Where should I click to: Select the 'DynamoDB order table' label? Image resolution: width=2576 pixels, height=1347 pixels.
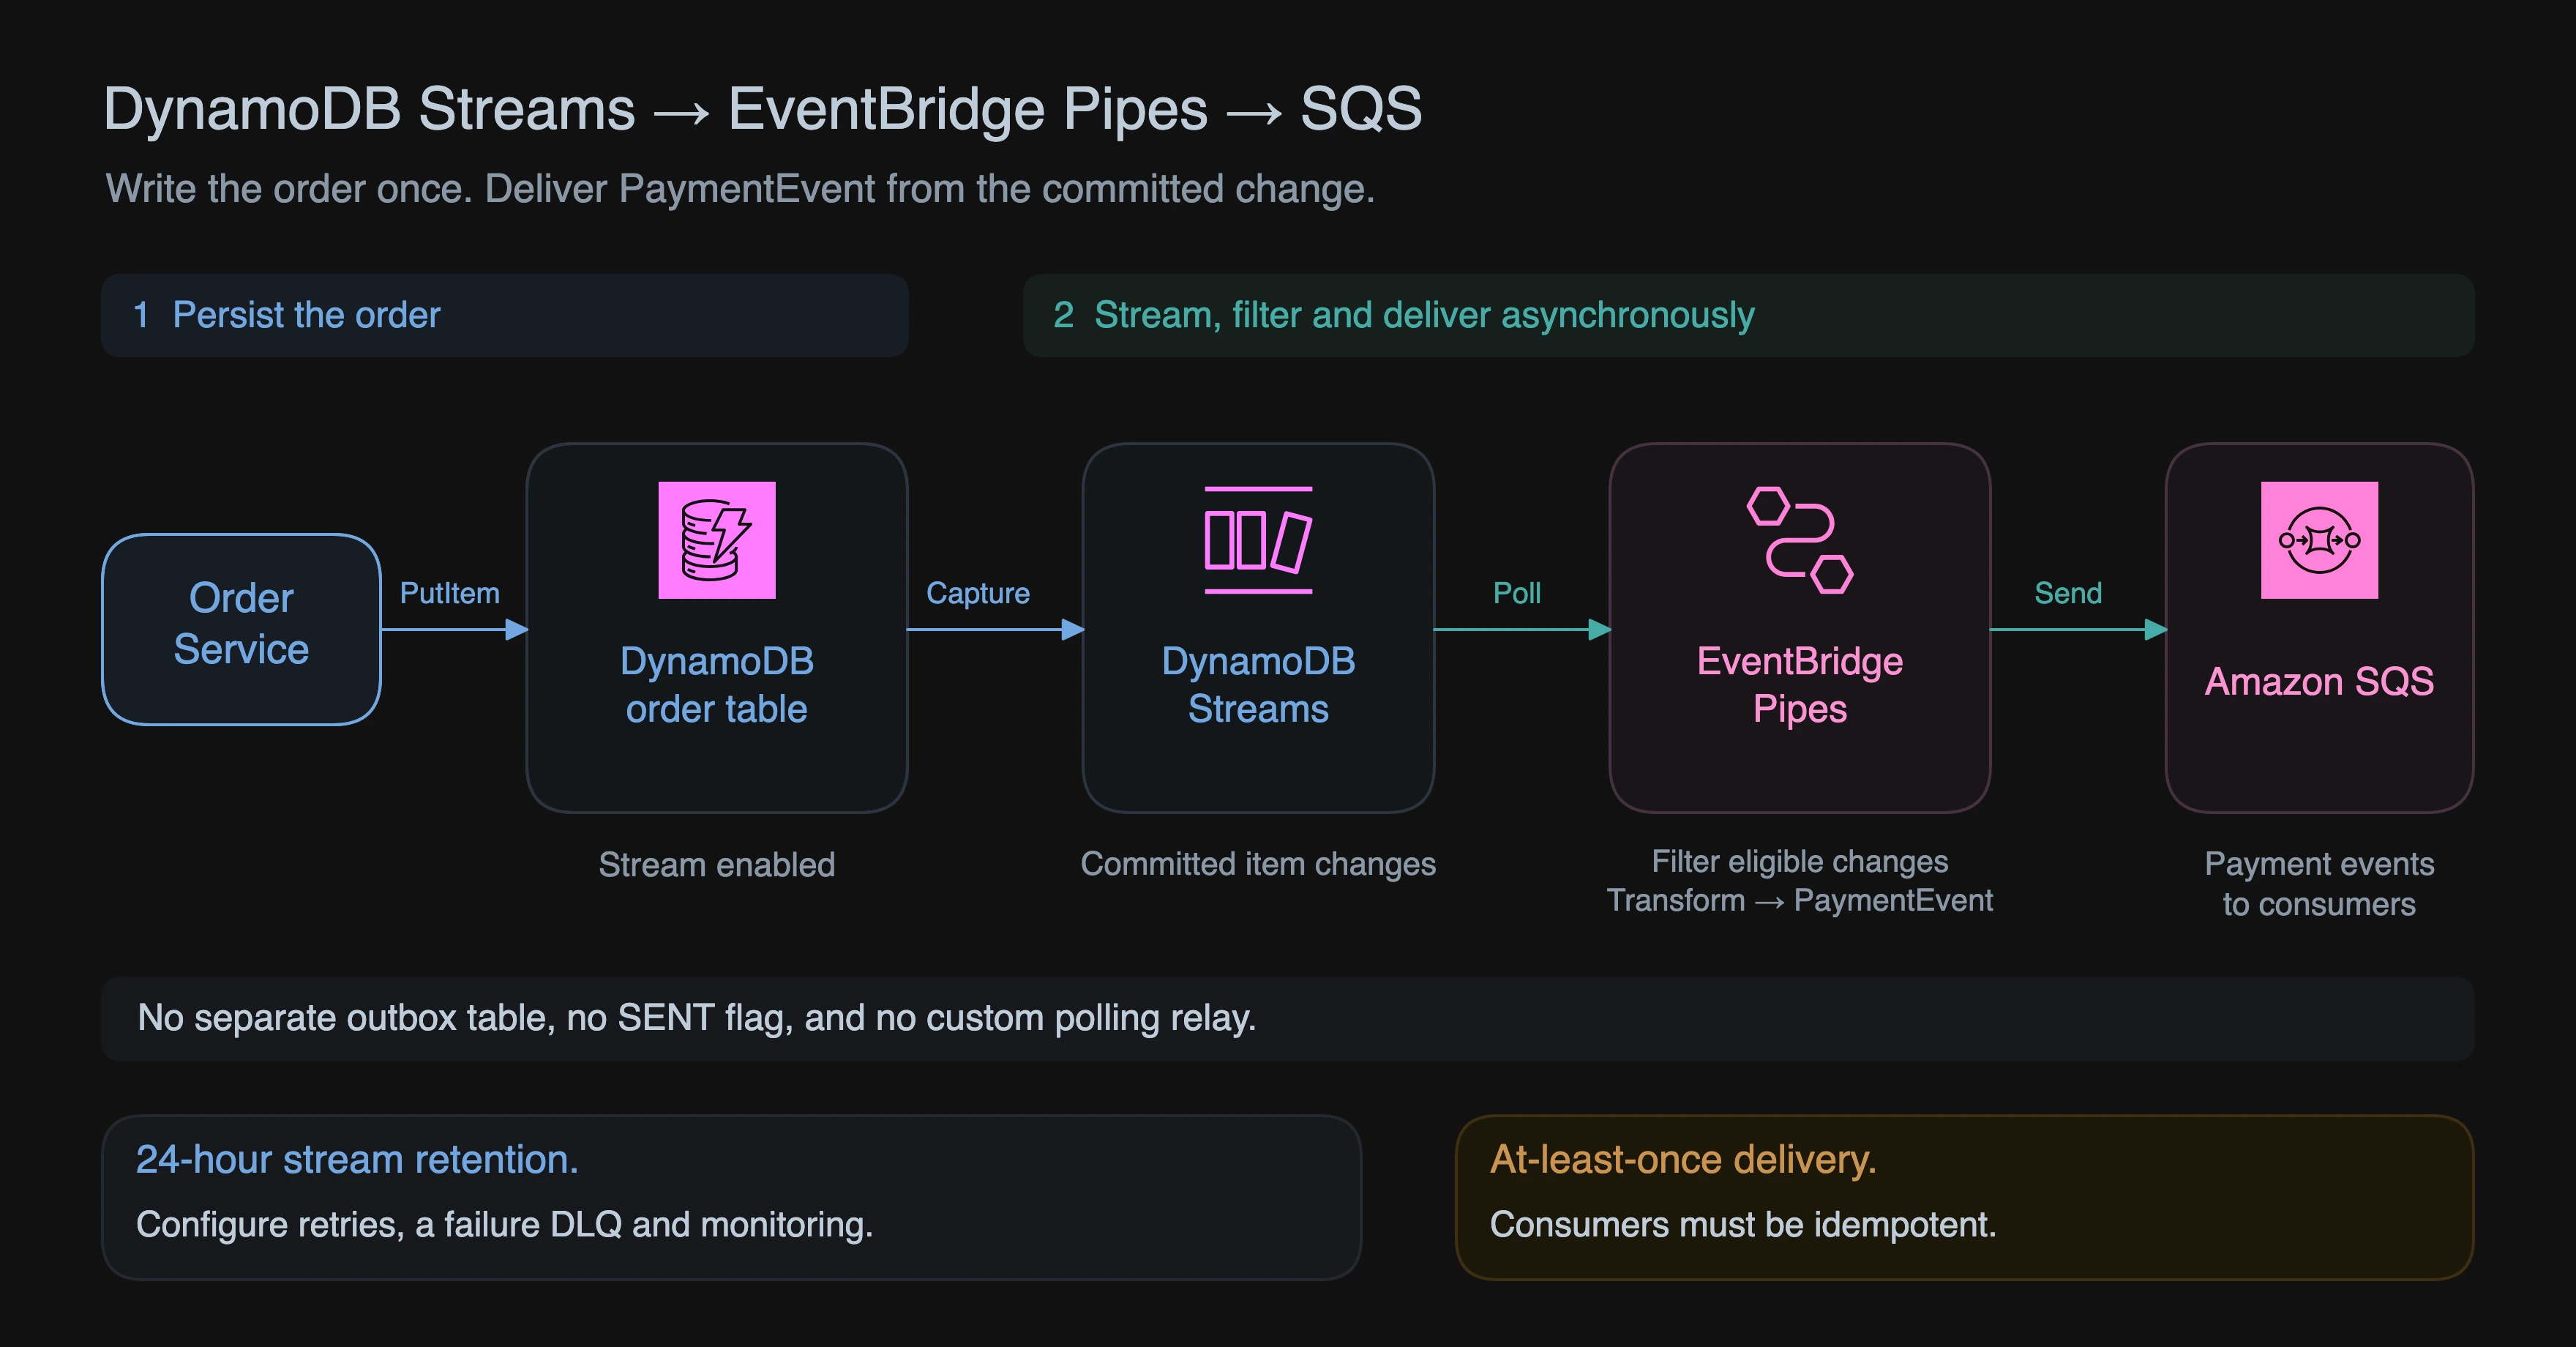pos(716,685)
